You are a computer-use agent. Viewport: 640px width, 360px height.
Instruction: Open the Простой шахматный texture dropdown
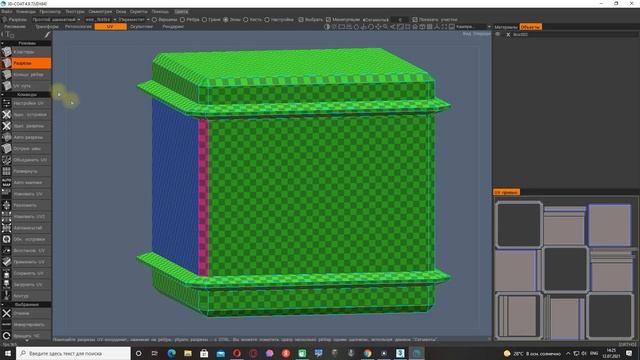[x=56, y=20]
